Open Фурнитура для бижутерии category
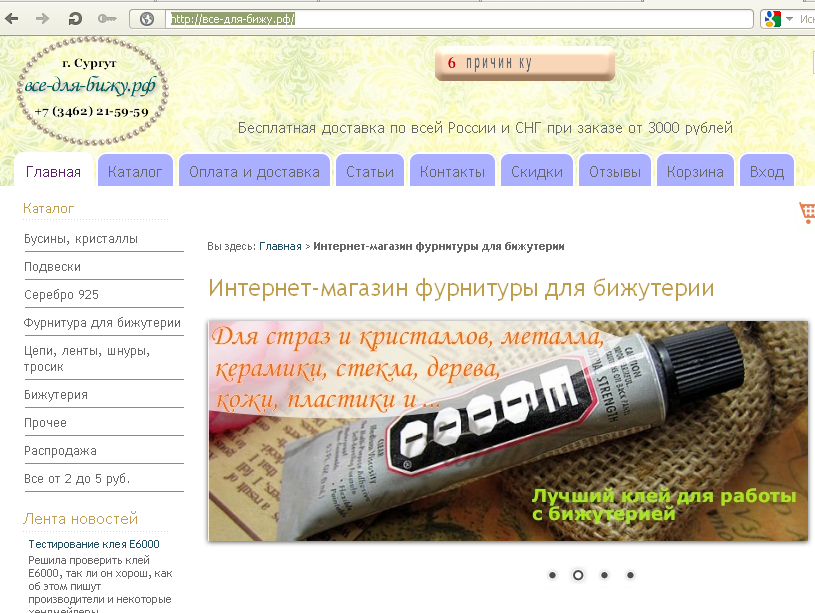The width and height of the screenshot is (815, 613). pyautogui.click(x=102, y=323)
